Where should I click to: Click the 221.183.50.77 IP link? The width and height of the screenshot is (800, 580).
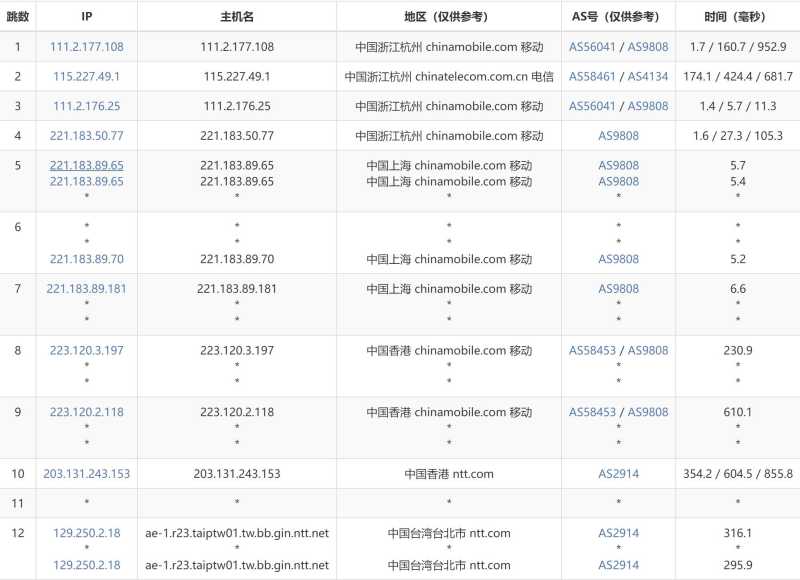86,133
